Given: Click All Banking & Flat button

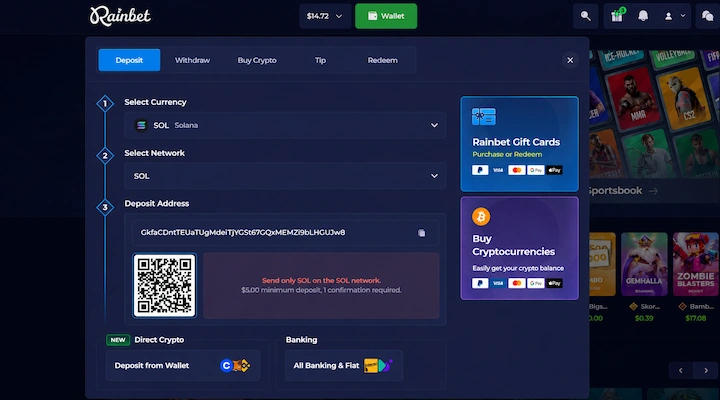Looking at the screenshot, I should point(343,366).
